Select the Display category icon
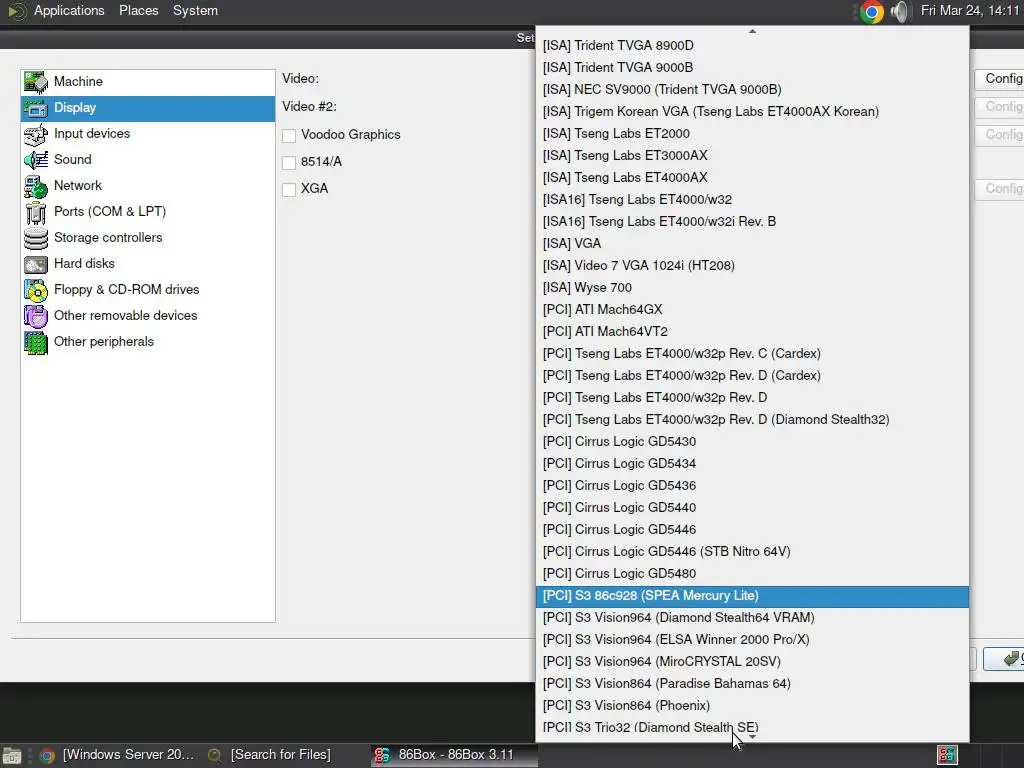The height and width of the screenshot is (768, 1024). click(x=36, y=108)
